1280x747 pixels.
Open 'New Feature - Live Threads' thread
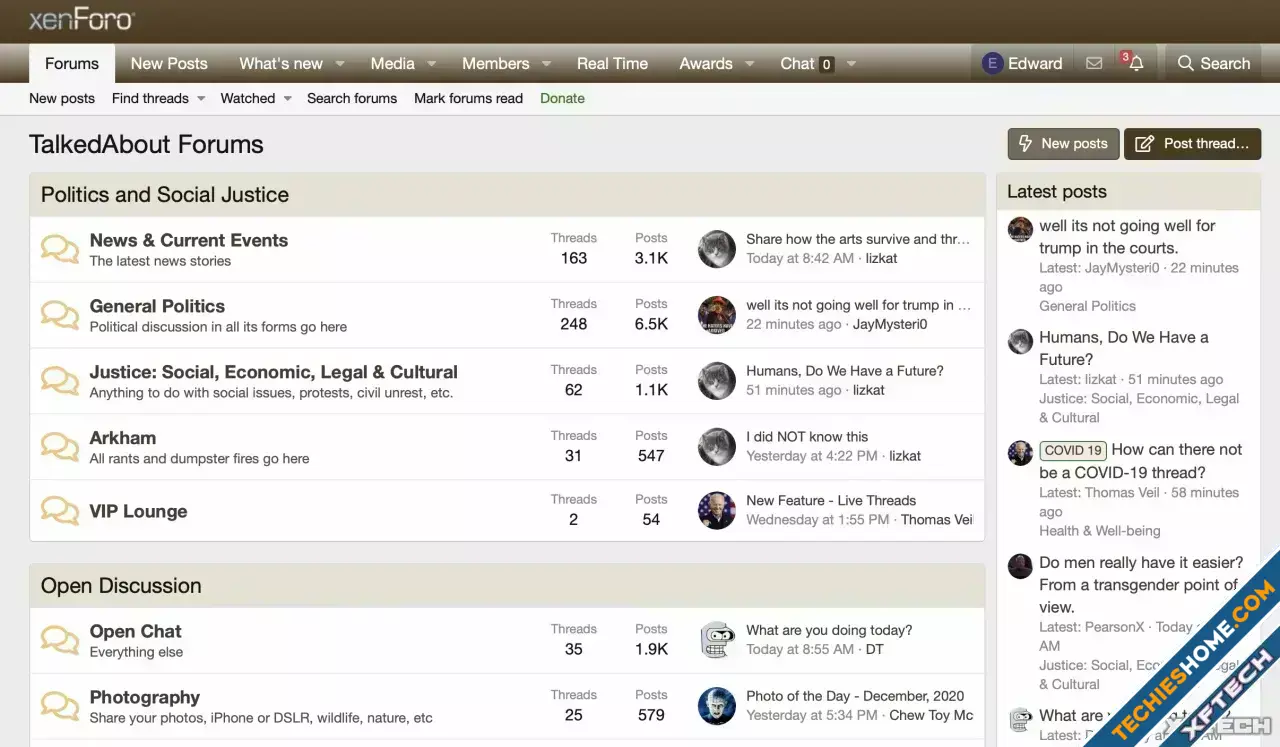(831, 501)
